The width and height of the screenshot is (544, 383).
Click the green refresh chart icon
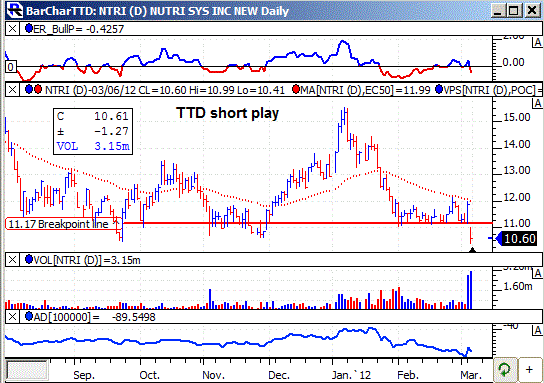(x=505, y=370)
